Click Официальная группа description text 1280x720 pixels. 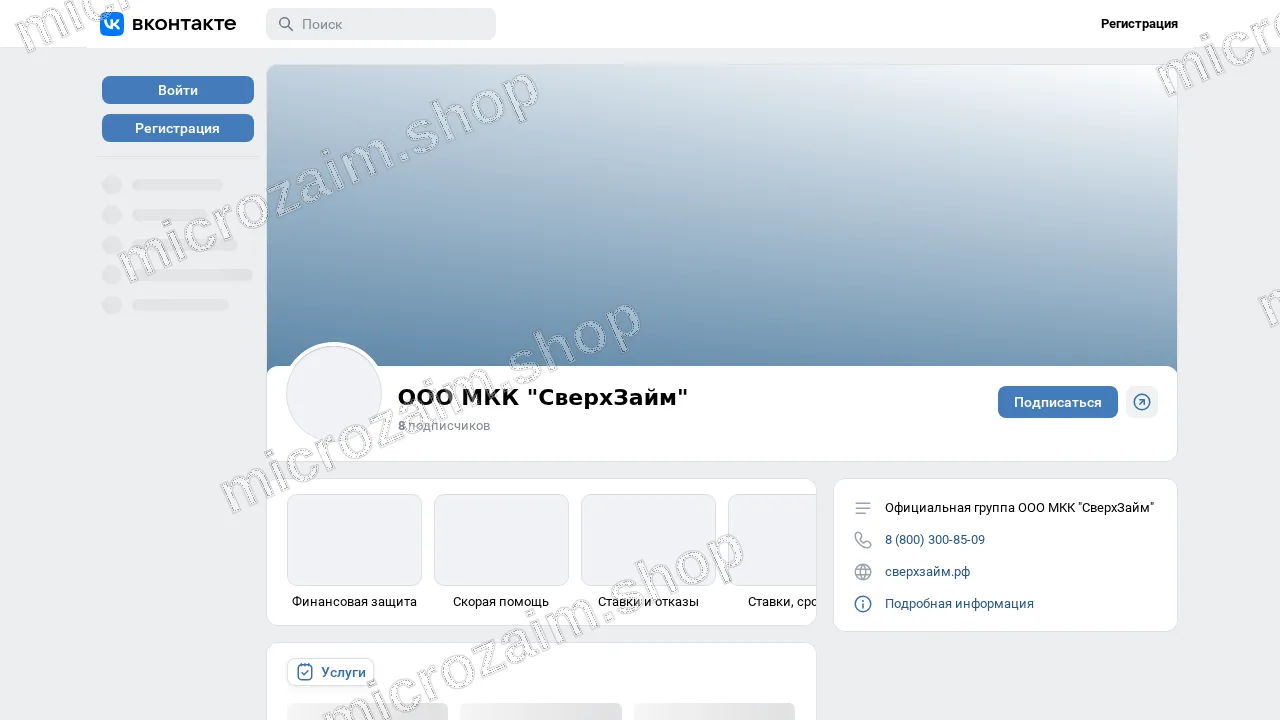pyautogui.click(x=1019, y=508)
